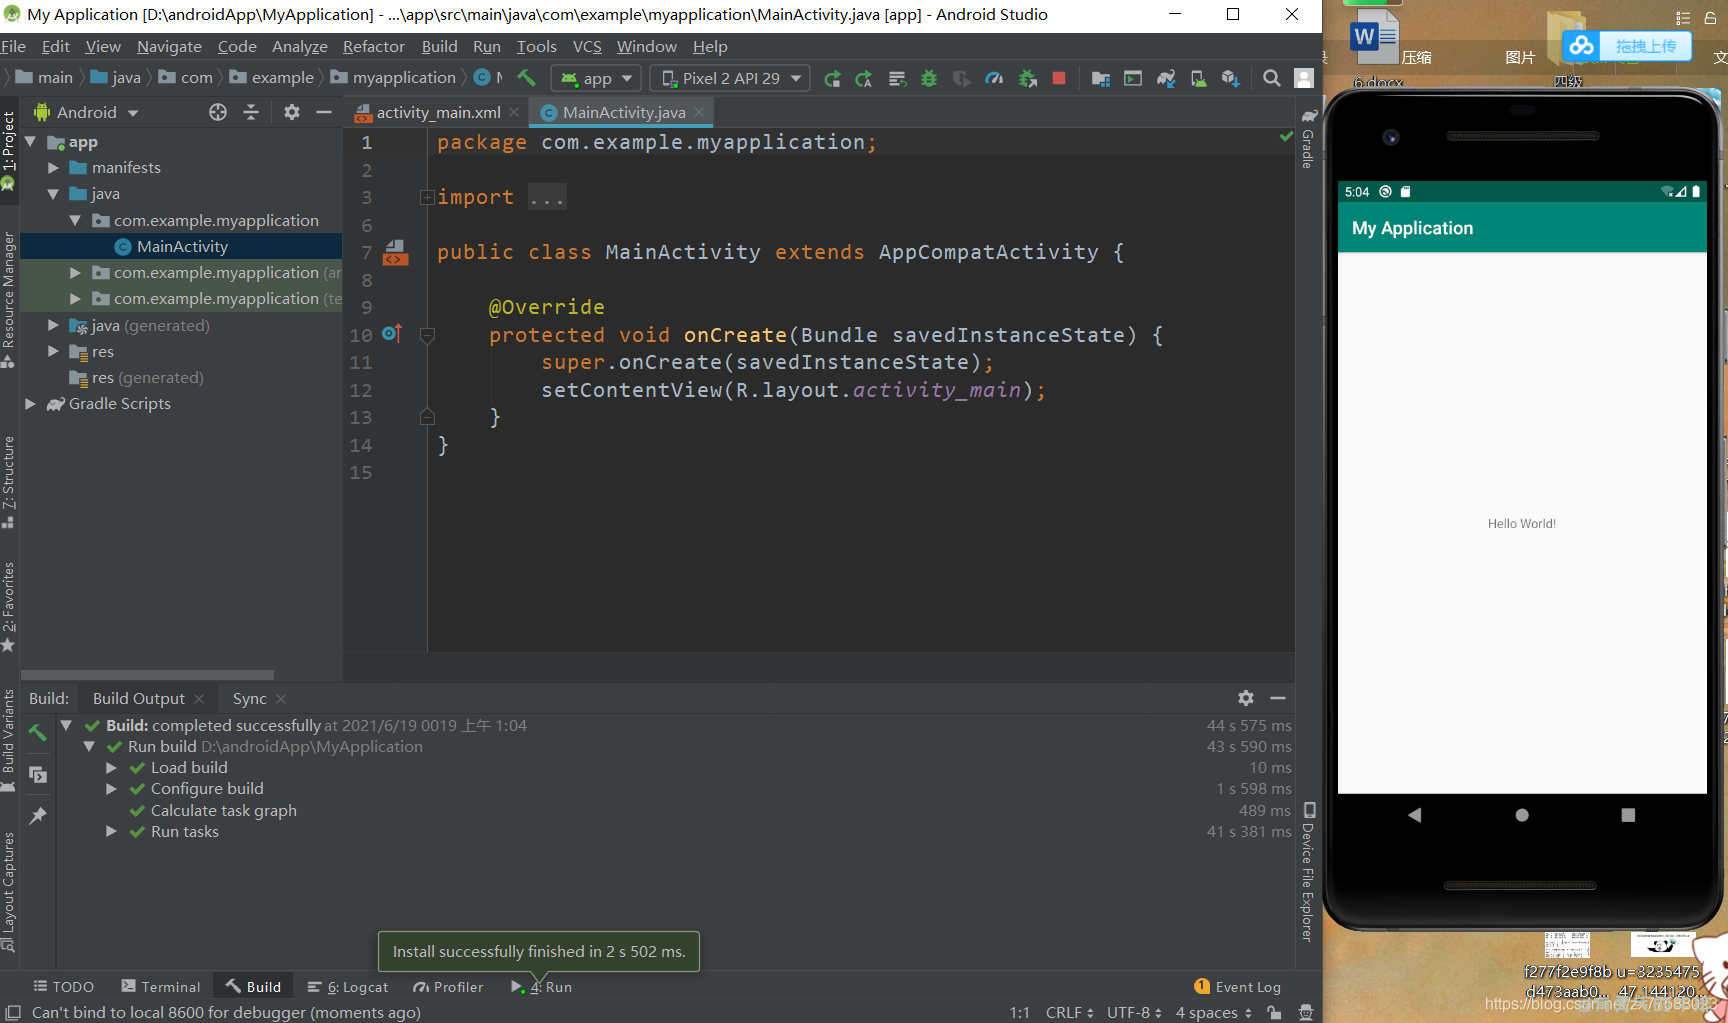This screenshot has width=1728, height=1023.
Task: Click the Profile app gauge icon
Action: (994, 78)
